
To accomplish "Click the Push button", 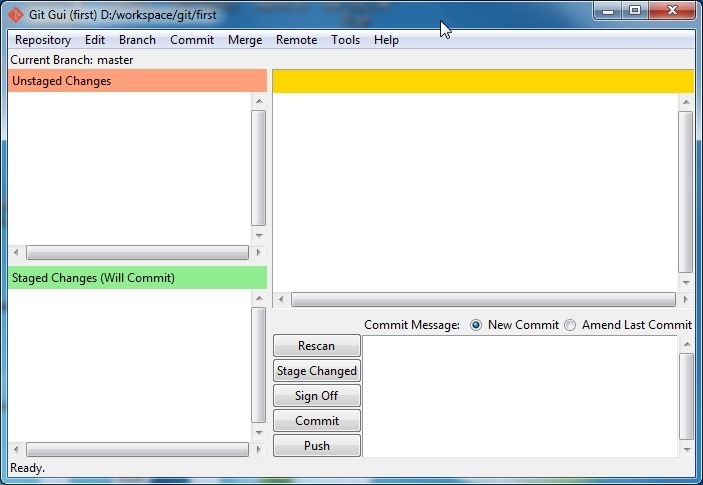I will (x=317, y=446).
